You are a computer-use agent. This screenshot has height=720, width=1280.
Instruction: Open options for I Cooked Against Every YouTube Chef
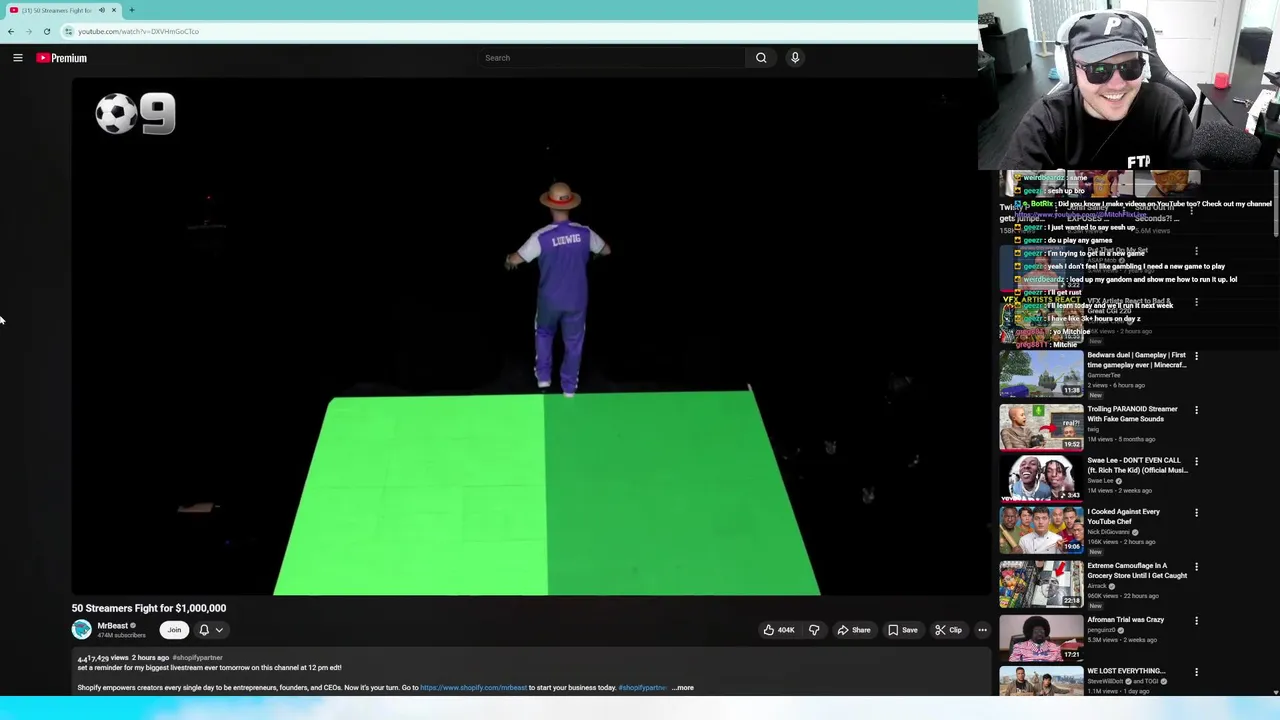(x=1196, y=513)
